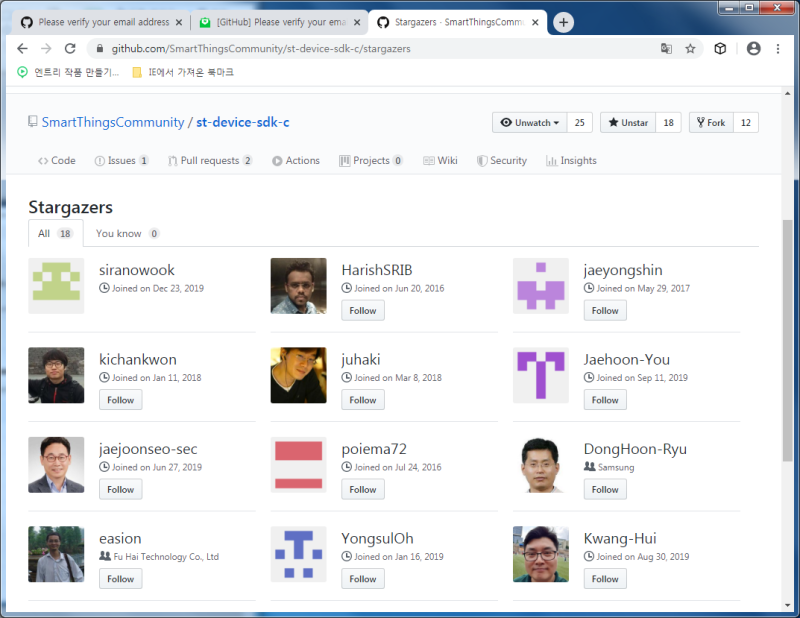Open the fork count 12
Viewport: 800px width, 618px height.
pos(746,122)
